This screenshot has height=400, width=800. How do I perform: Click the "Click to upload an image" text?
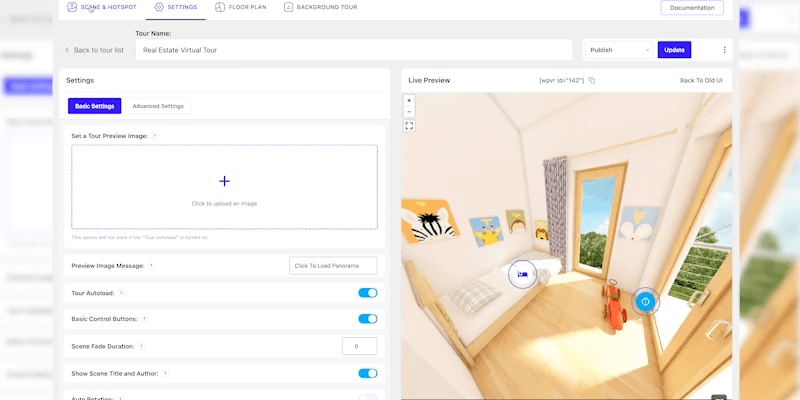pyautogui.click(x=224, y=204)
